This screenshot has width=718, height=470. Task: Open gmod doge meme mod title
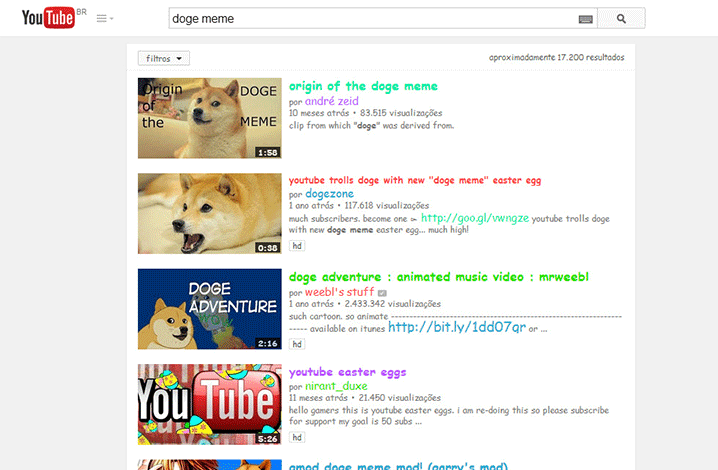(x=398, y=465)
